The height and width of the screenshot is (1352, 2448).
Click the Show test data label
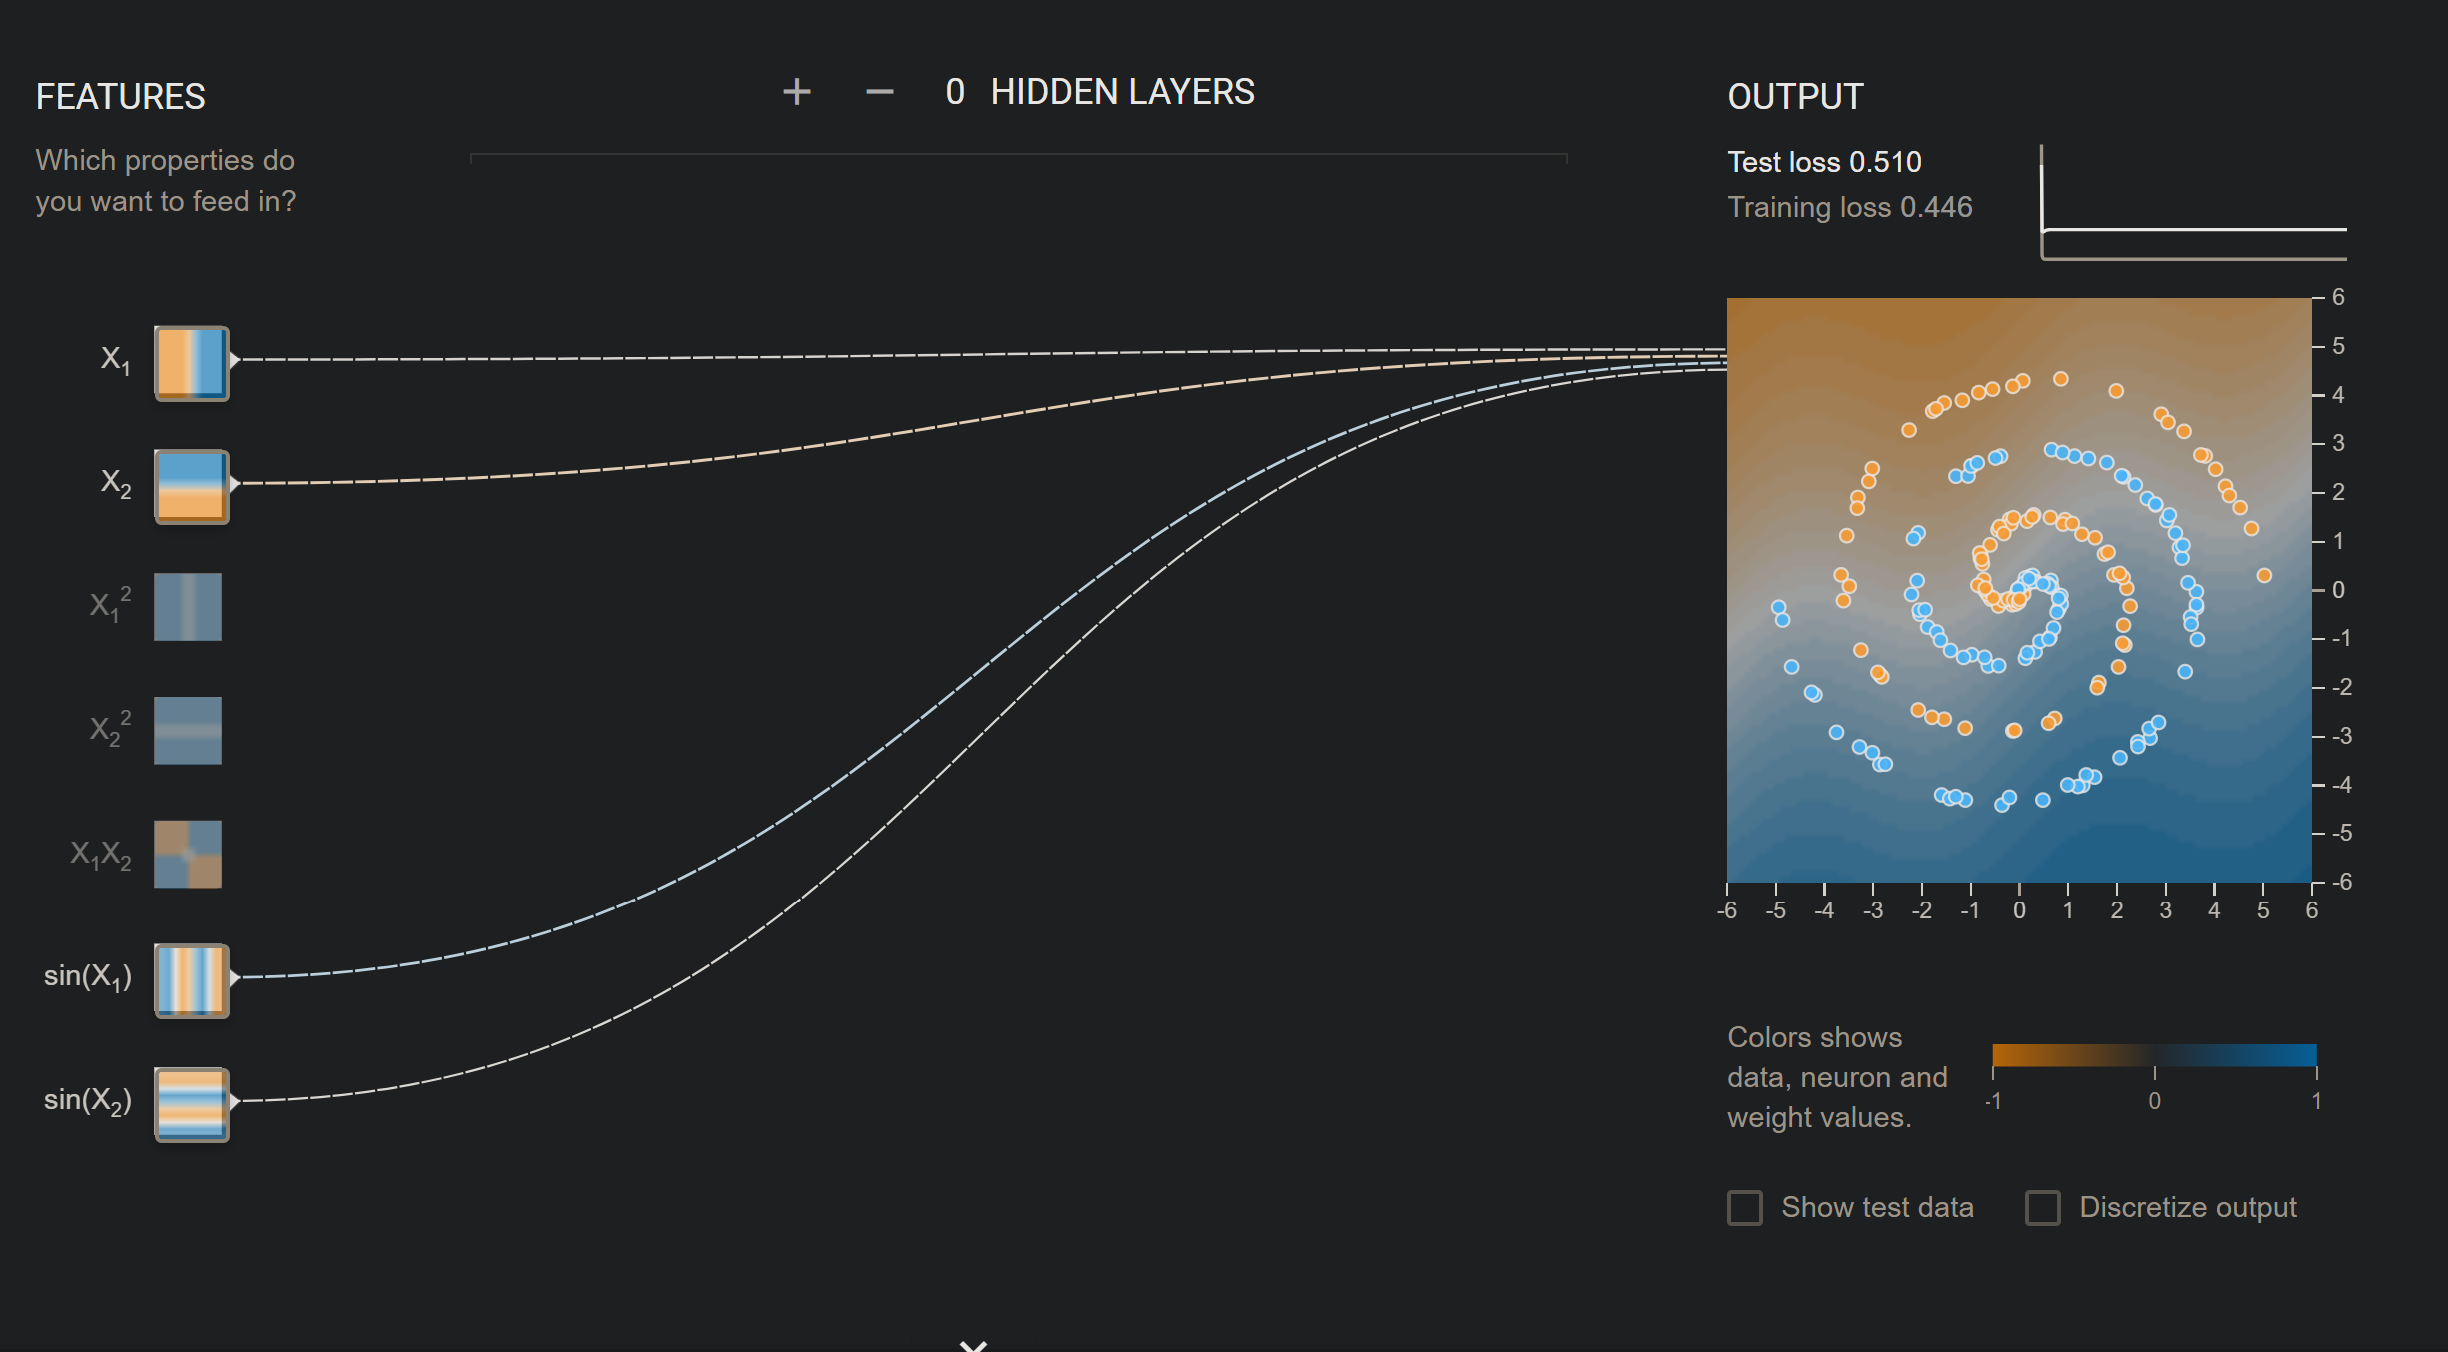(x=1877, y=1208)
